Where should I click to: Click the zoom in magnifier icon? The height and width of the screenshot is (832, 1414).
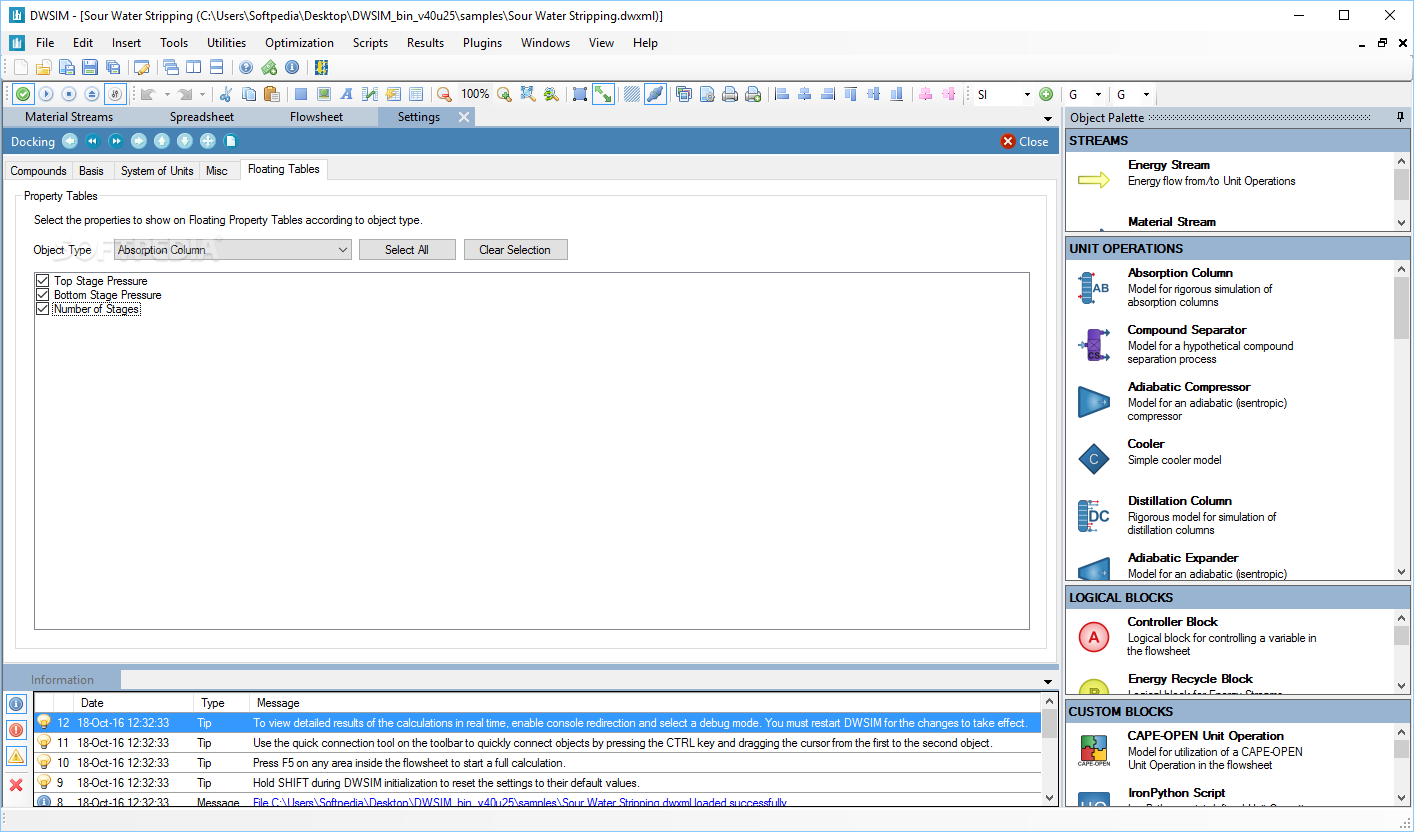[x=504, y=94]
